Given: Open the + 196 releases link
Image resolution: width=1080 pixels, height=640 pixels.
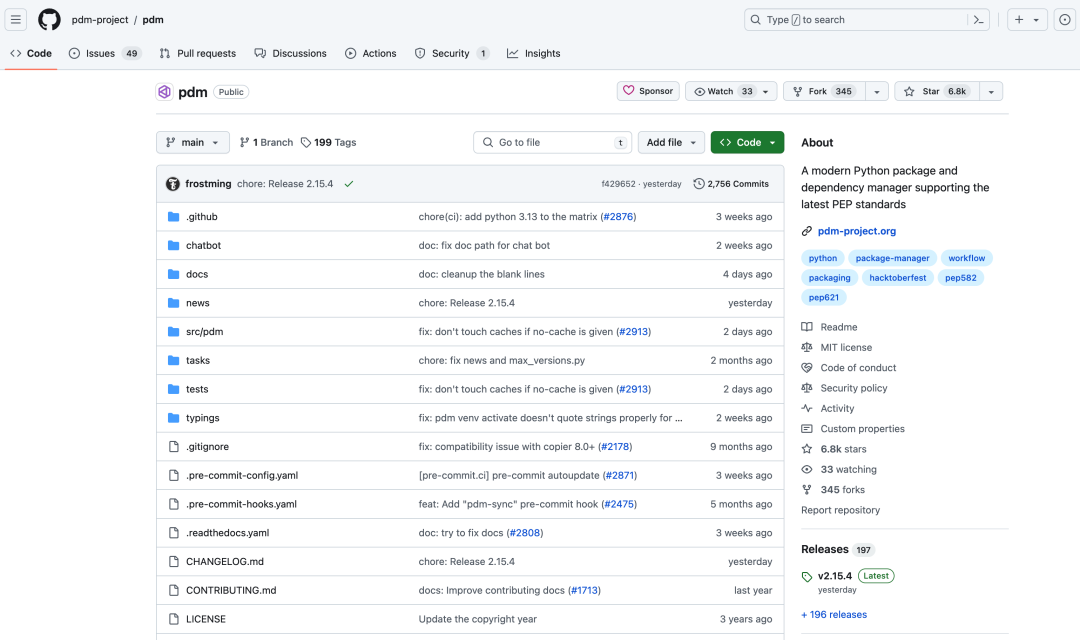Looking at the screenshot, I should click(833, 615).
